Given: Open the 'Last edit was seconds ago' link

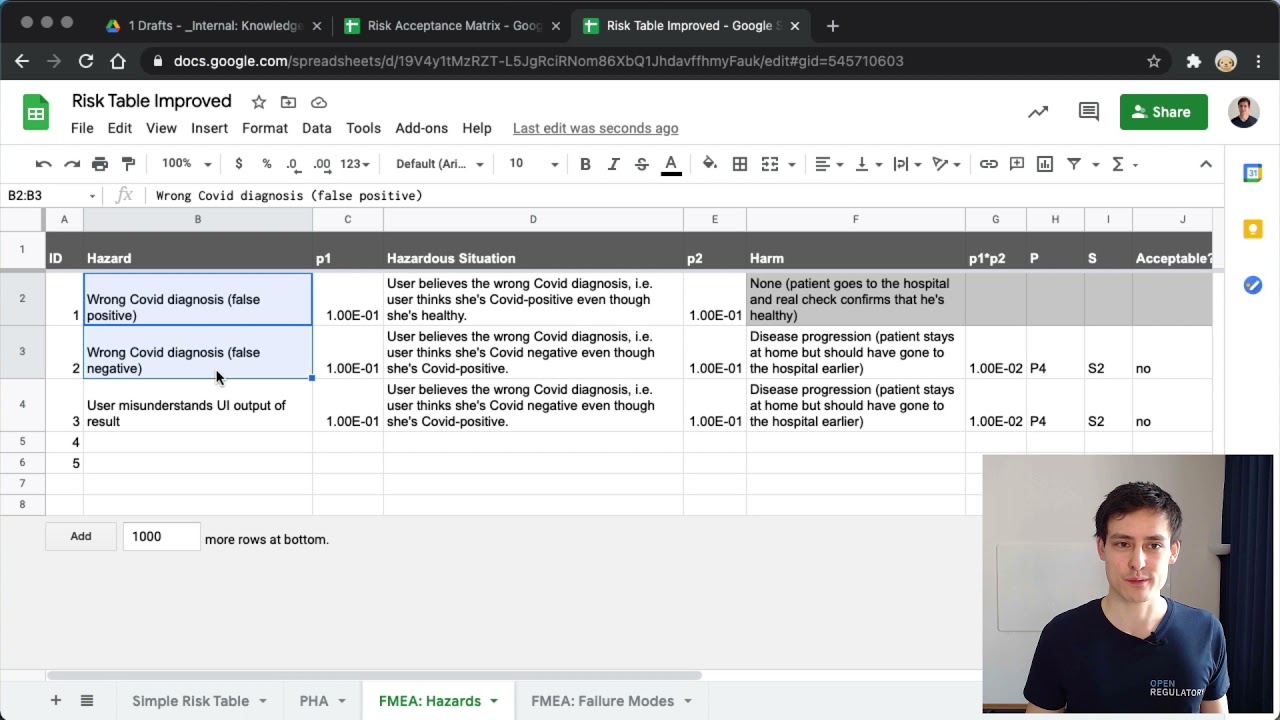Looking at the screenshot, I should click(595, 128).
